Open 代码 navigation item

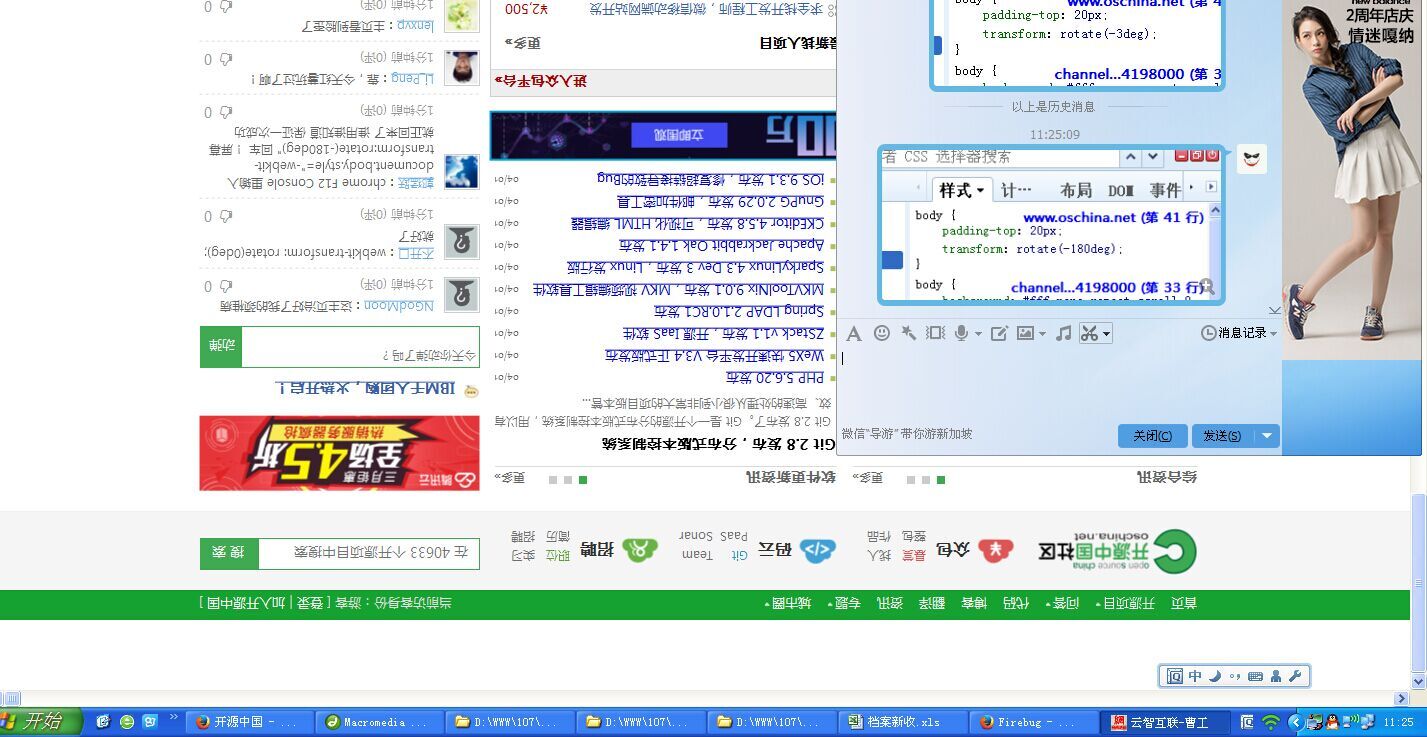click(x=1015, y=603)
